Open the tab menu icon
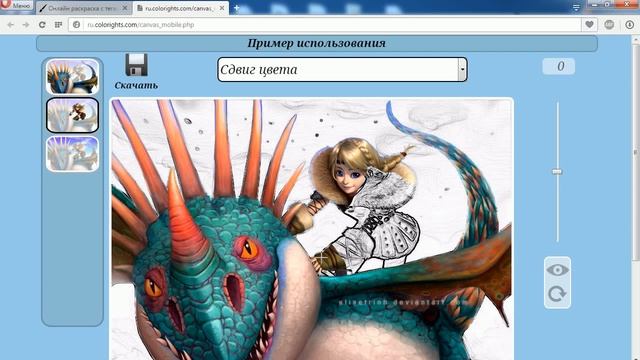Screen dimensions: 640x360 pyautogui.click(x=576, y=8)
